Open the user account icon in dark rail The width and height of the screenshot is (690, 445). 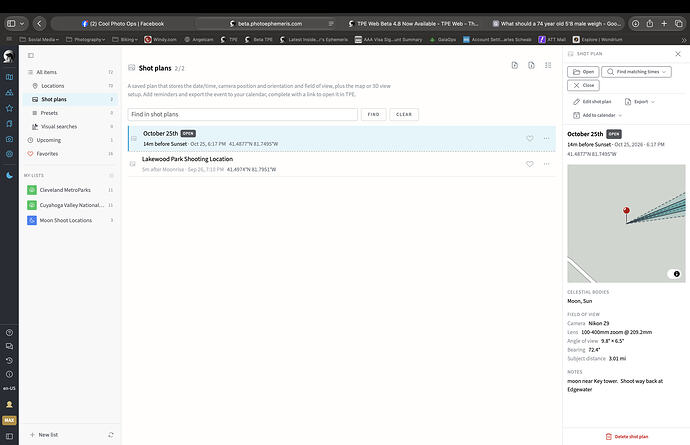click(9, 404)
